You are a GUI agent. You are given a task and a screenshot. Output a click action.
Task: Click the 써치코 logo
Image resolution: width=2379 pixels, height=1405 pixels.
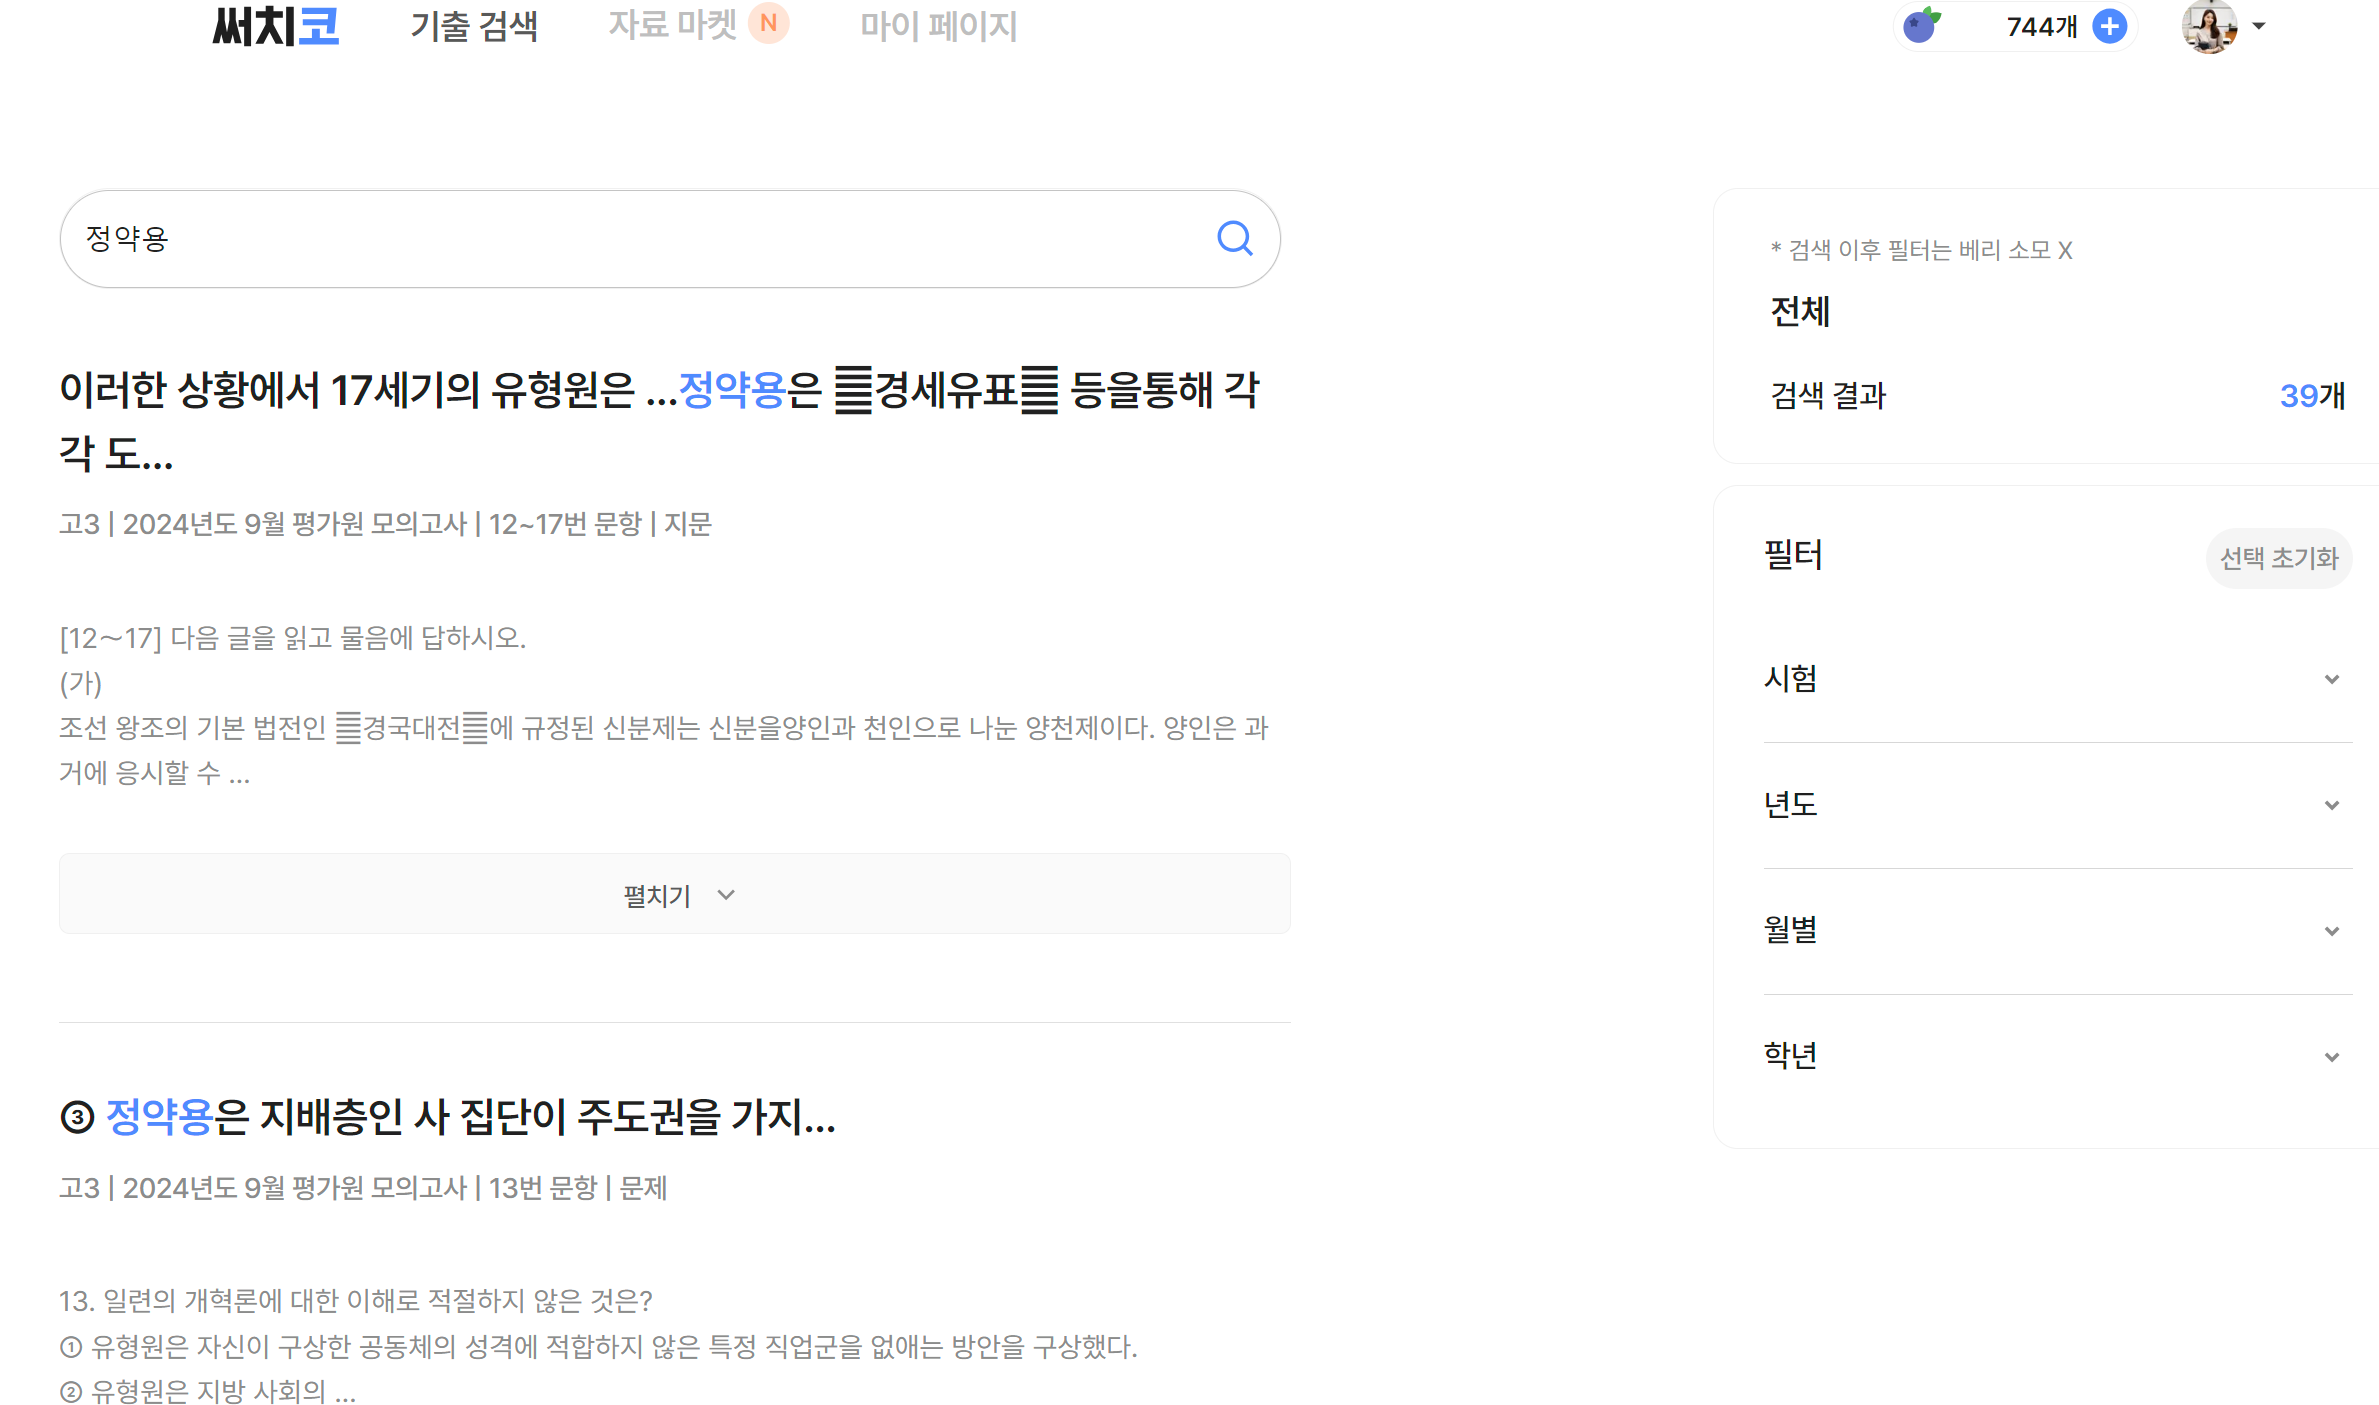pyautogui.click(x=275, y=26)
